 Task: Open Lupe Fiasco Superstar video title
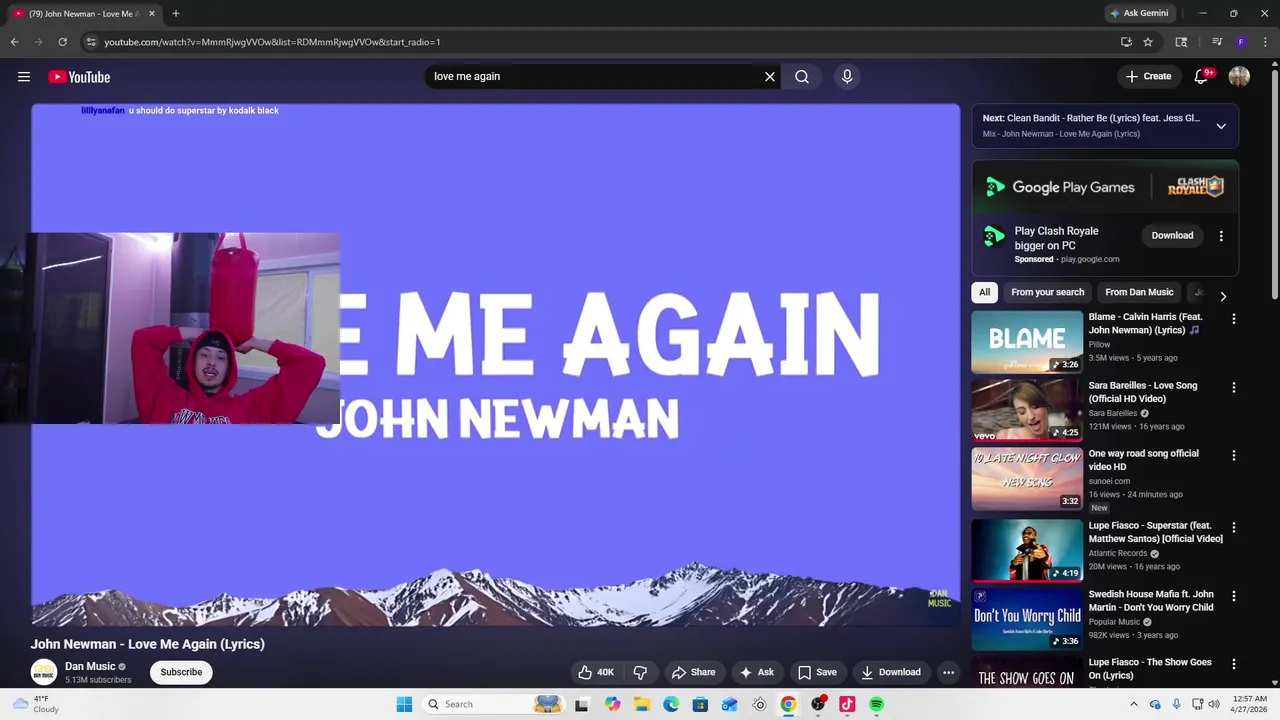tap(1156, 532)
